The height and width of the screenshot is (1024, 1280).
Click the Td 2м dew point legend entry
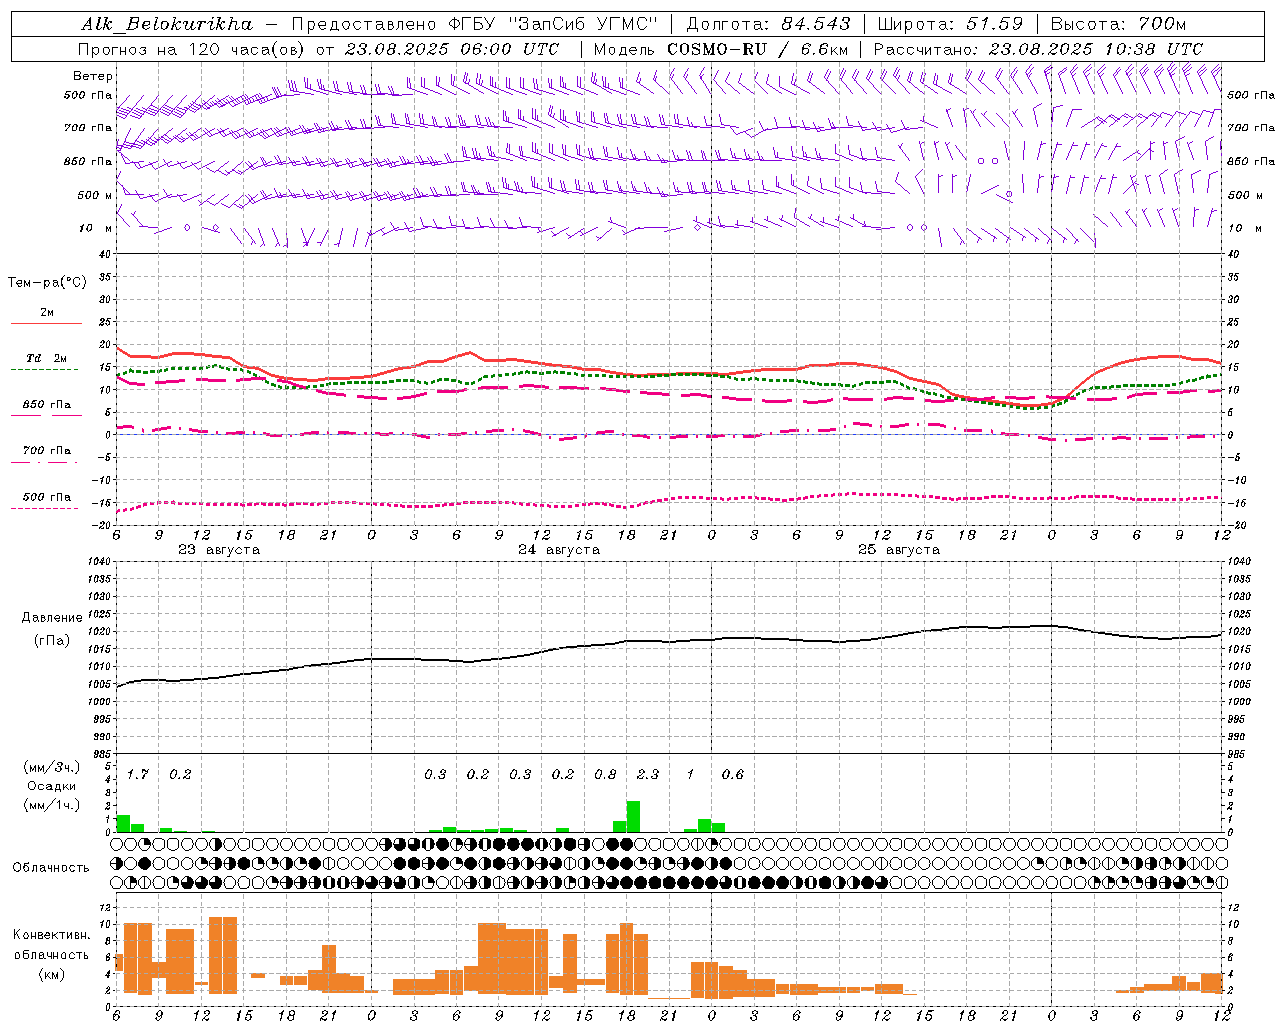coord(46,358)
